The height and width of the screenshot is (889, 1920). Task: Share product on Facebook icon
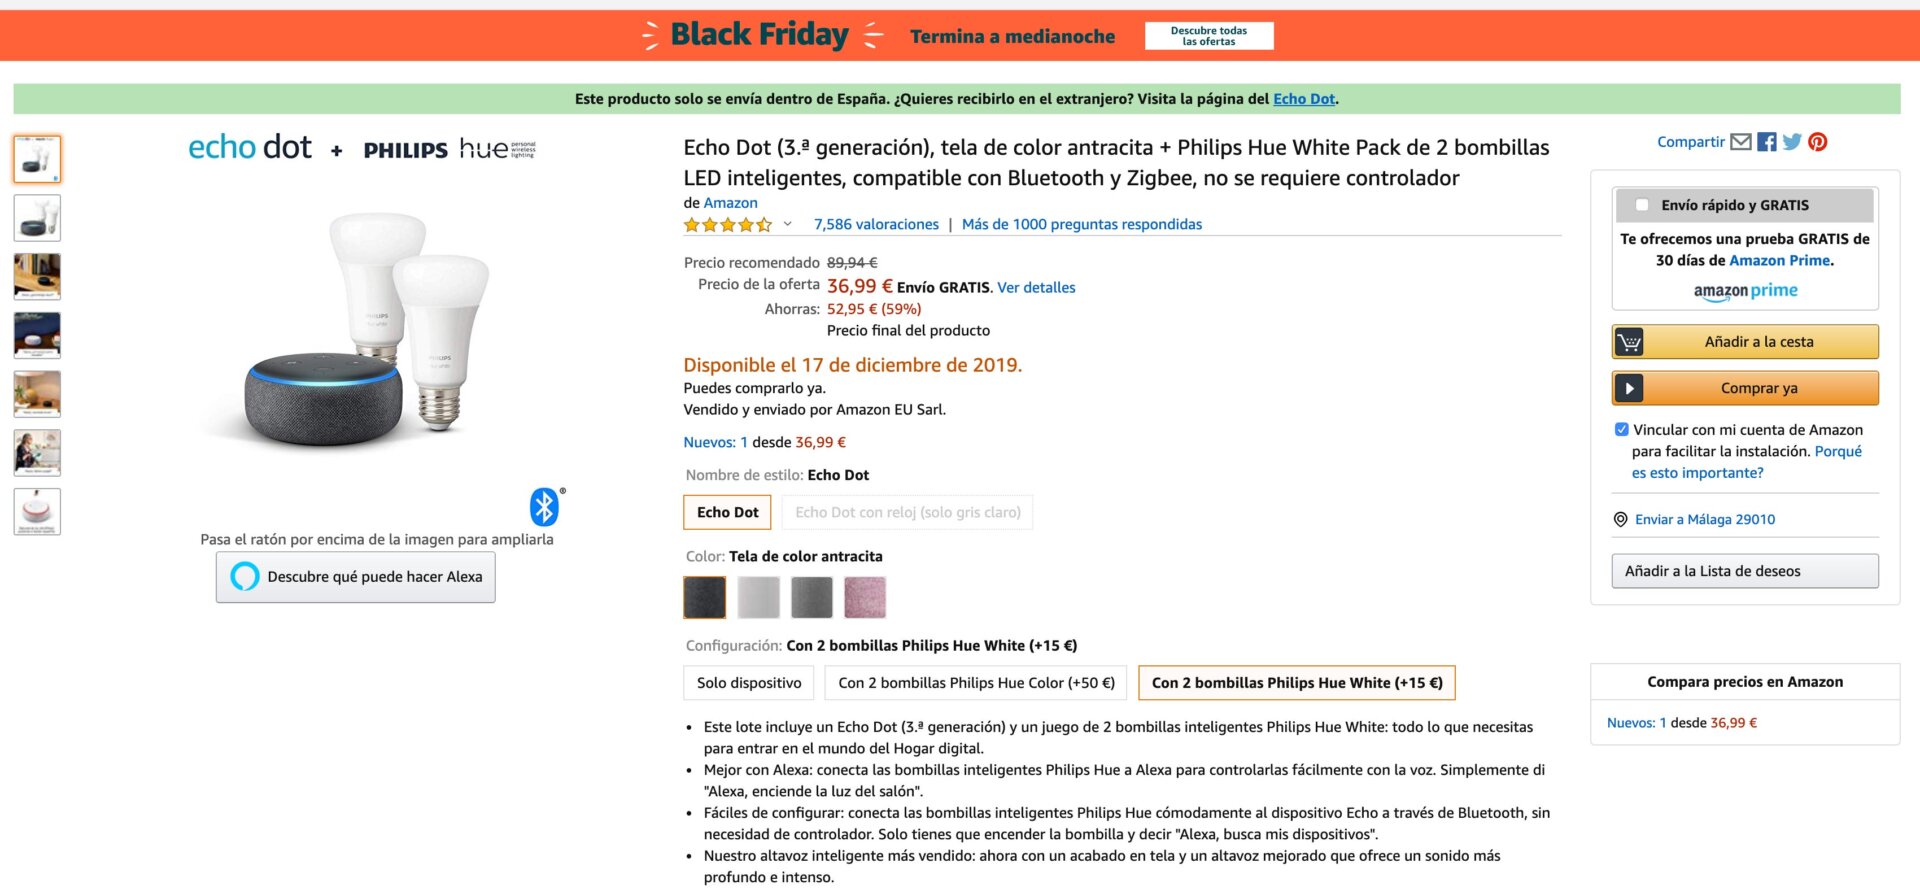(1767, 142)
